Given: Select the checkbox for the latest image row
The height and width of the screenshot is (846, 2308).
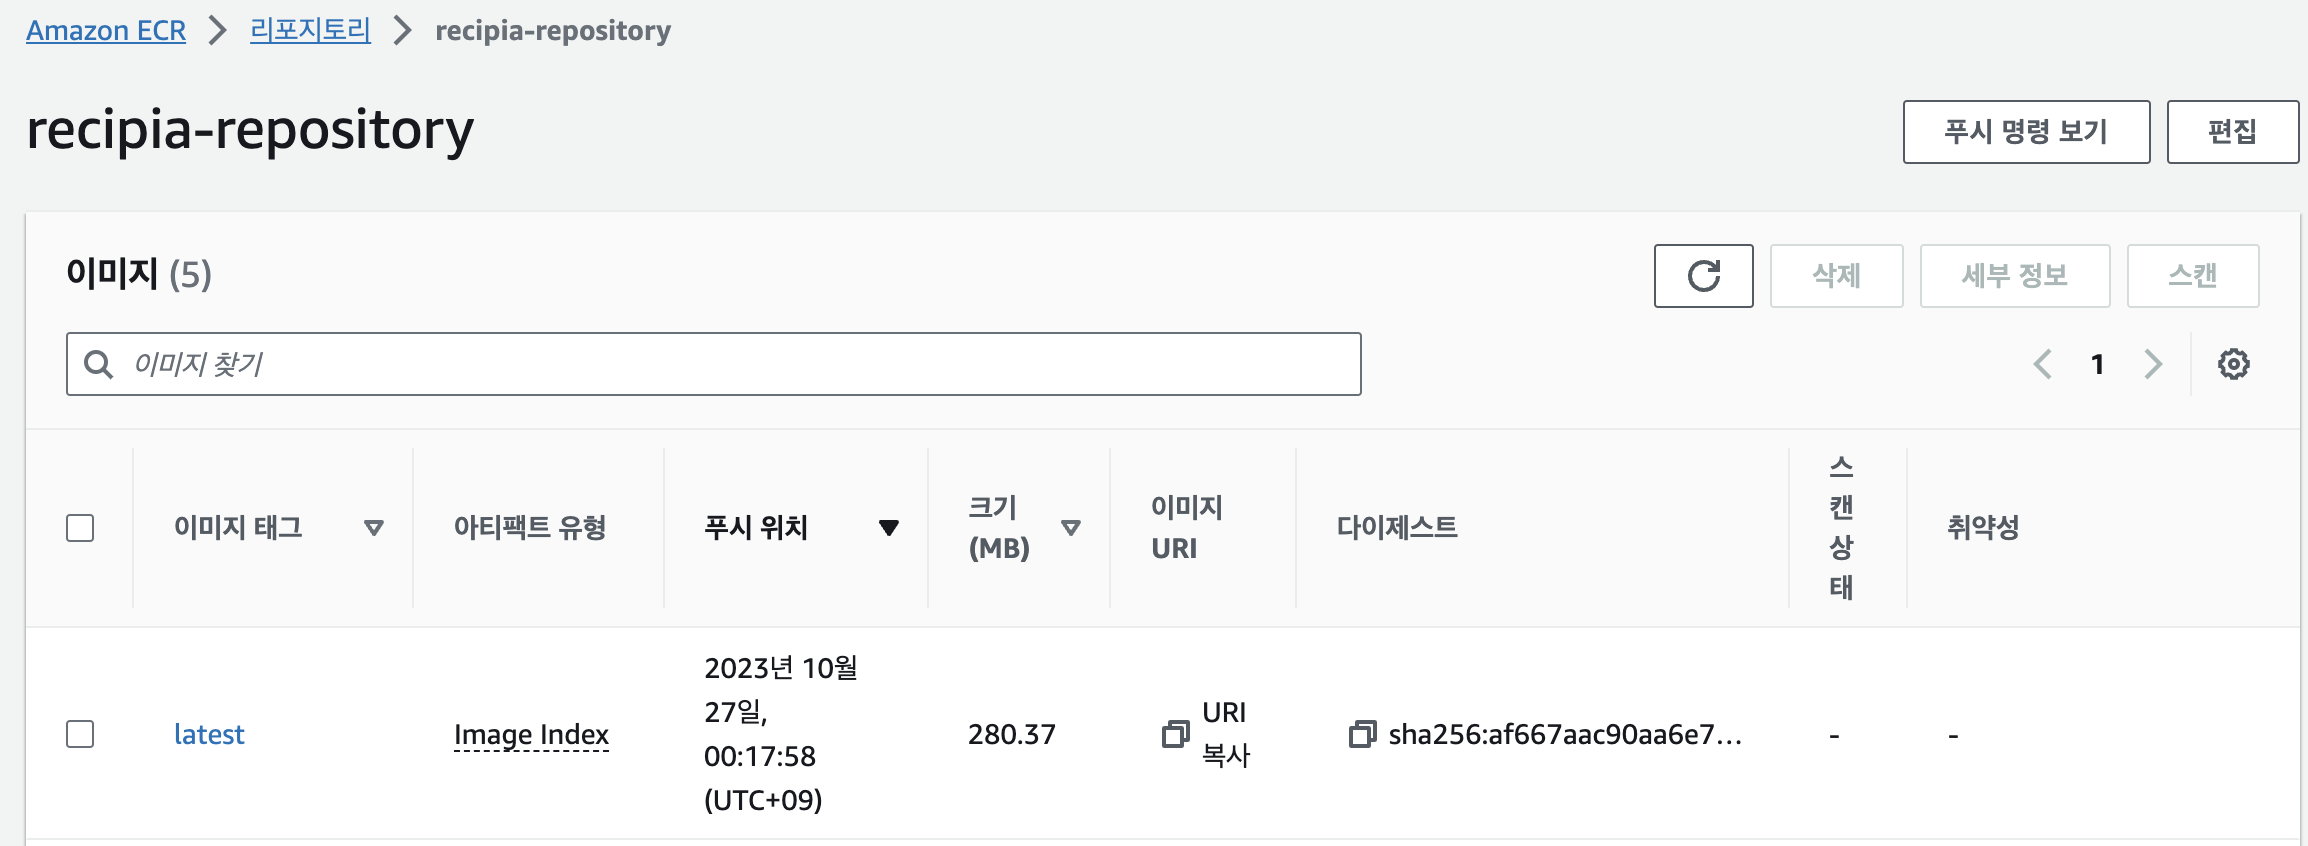Looking at the screenshot, I should coord(81,734).
